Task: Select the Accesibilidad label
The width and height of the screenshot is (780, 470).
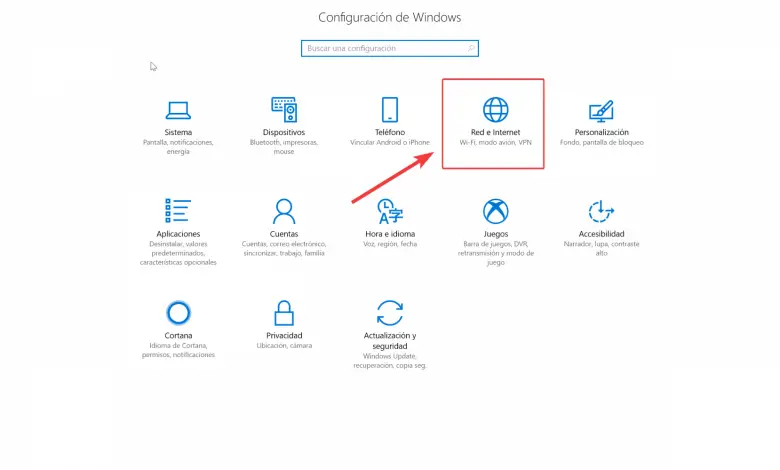Action: (x=601, y=234)
